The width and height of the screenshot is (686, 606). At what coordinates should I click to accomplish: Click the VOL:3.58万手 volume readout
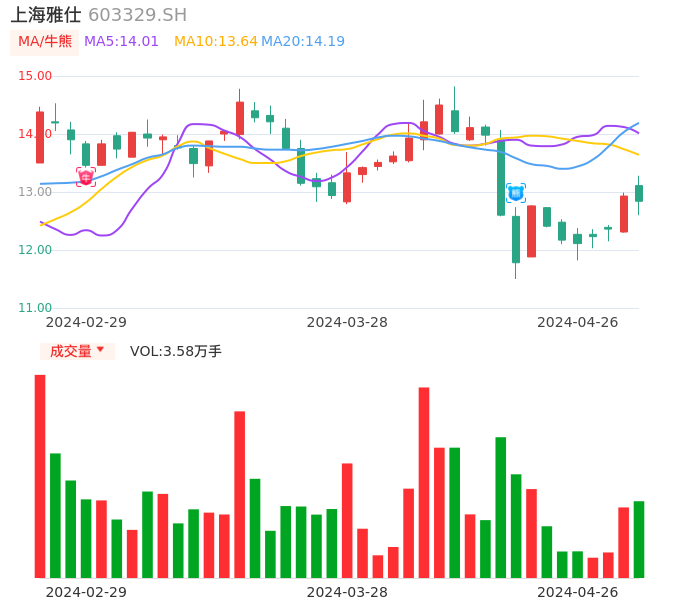click(176, 351)
